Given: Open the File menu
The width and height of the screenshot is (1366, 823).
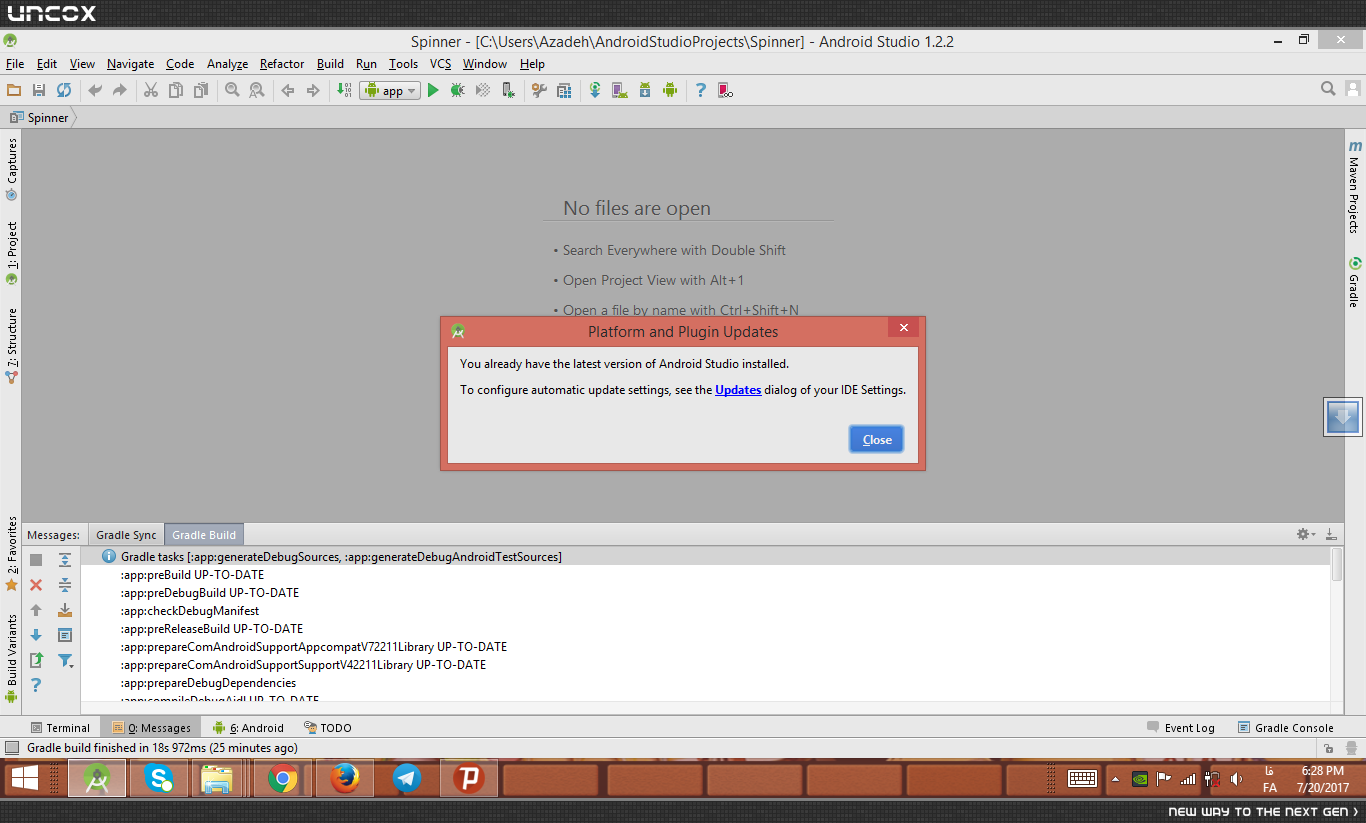Looking at the screenshot, I should coord(15,64).
